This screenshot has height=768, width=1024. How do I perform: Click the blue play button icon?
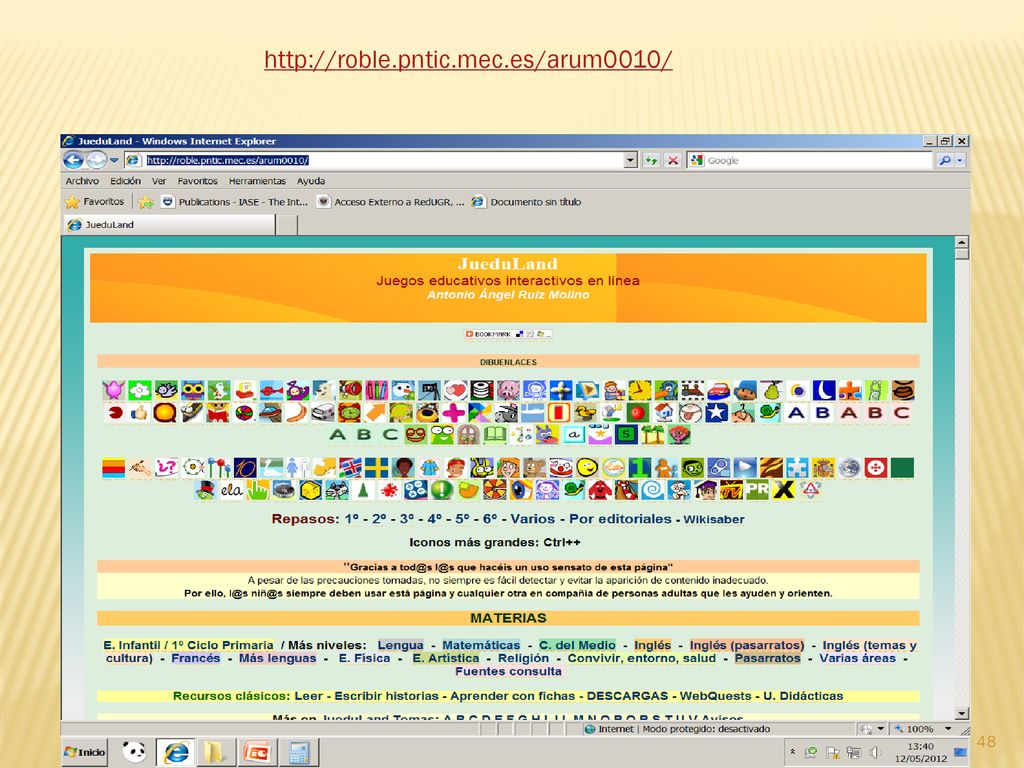[744, 468]
